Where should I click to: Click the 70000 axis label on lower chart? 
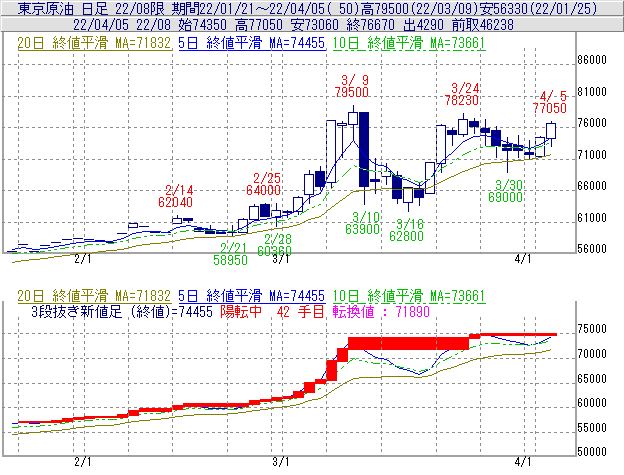click(x=592, y=354)
